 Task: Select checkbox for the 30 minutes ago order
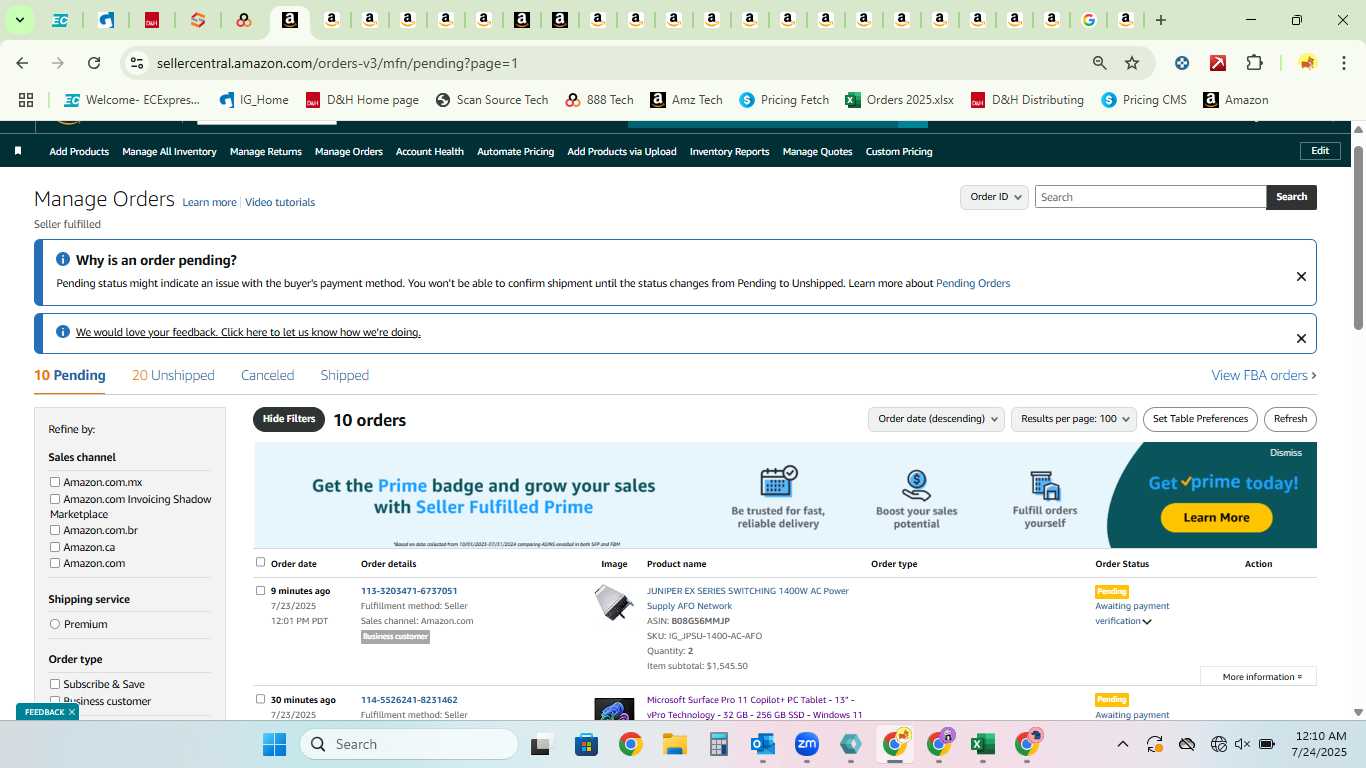pyautogui.click(x=261, y=699)
